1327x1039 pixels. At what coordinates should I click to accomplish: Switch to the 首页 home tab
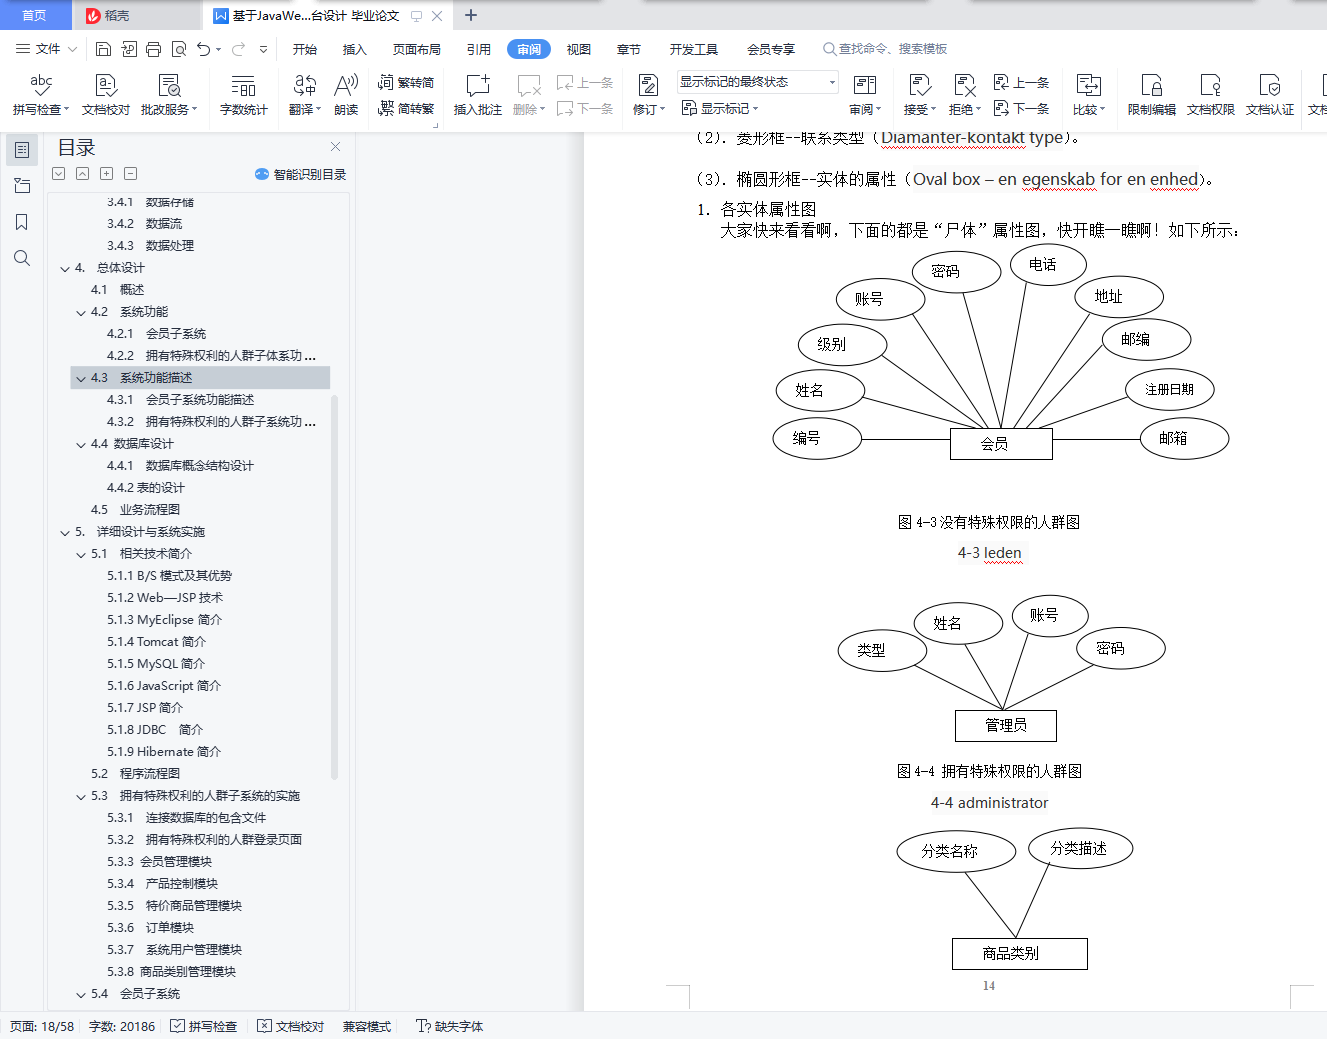[35, 15]
